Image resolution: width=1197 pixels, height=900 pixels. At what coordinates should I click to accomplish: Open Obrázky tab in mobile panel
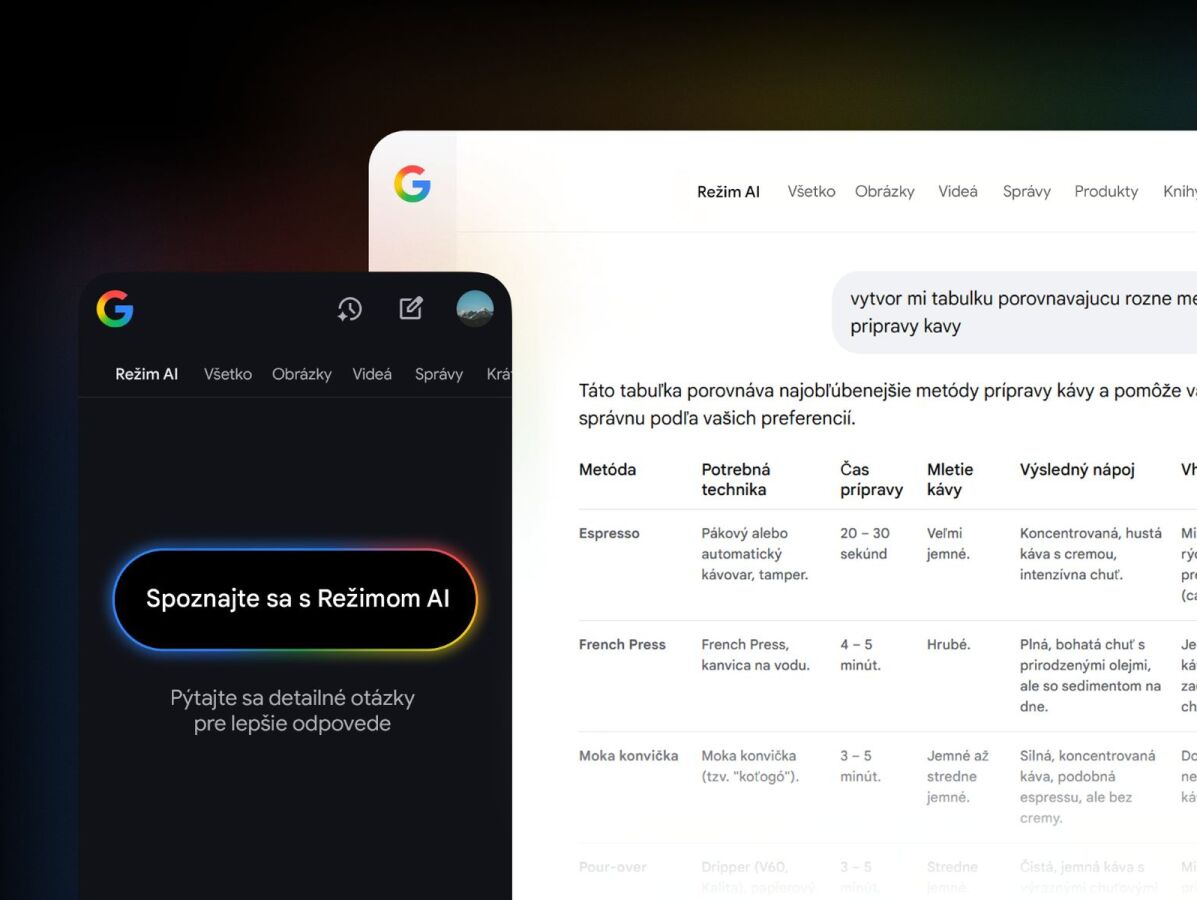pyautogui.click(x=302, y=374)
